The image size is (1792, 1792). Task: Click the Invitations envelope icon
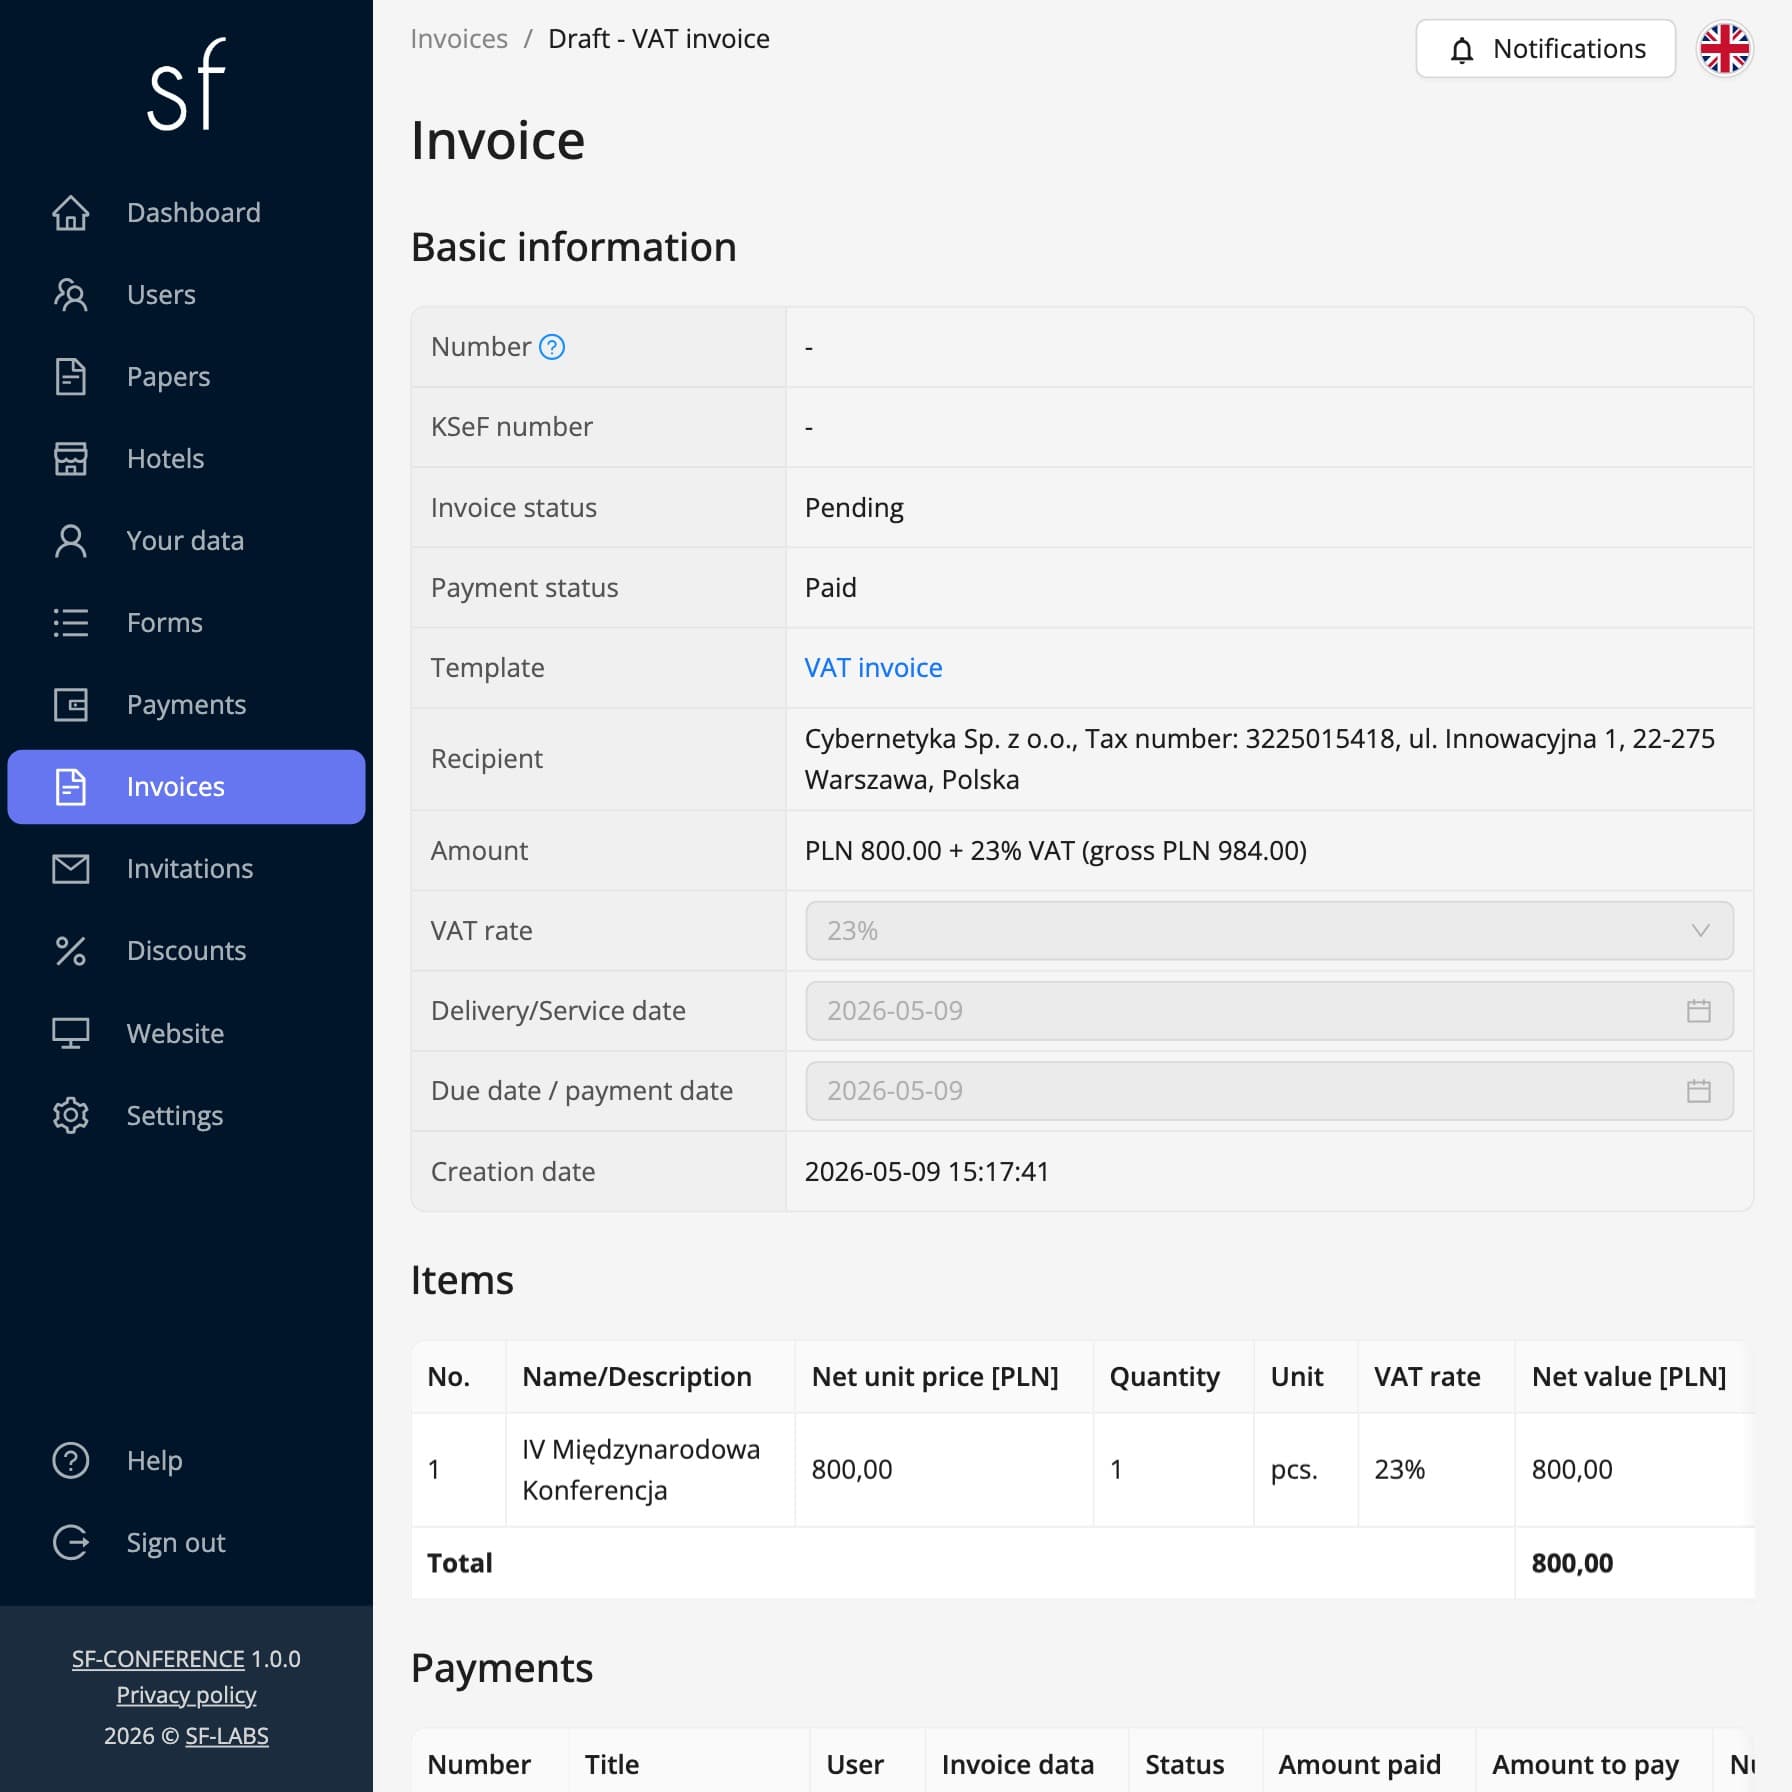point(70,868)
